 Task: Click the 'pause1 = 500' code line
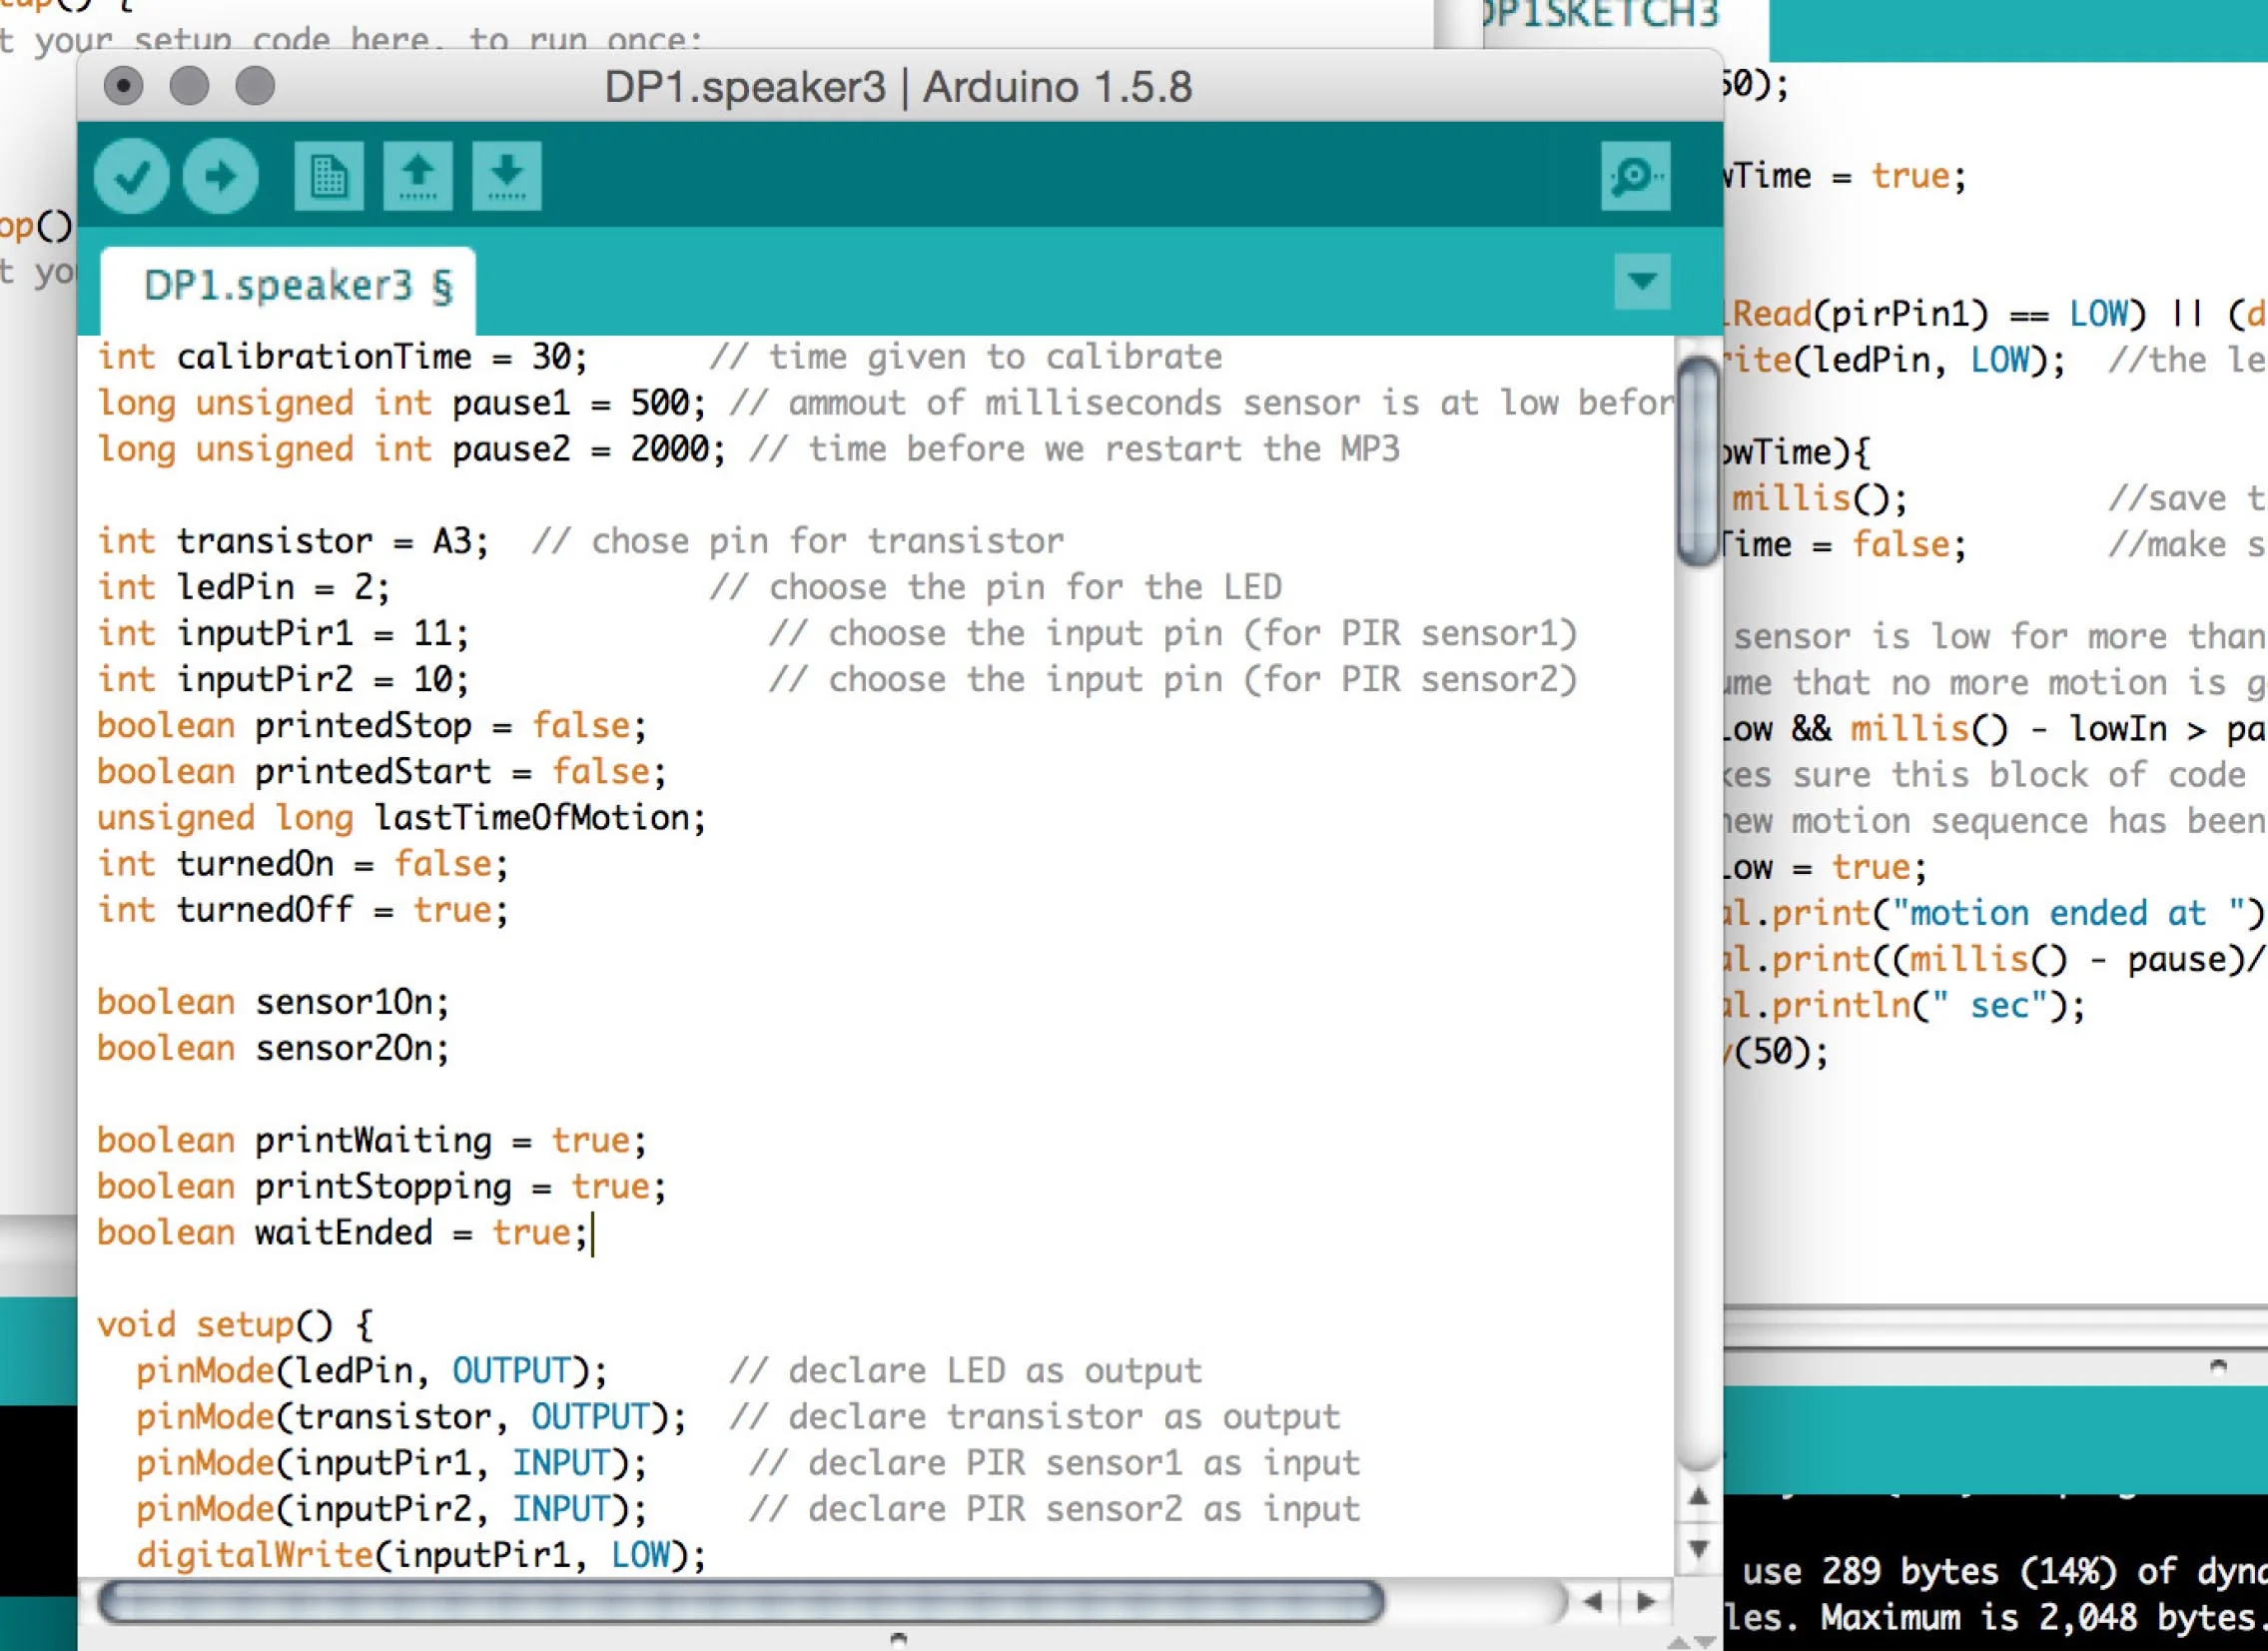tap(401, 403)
